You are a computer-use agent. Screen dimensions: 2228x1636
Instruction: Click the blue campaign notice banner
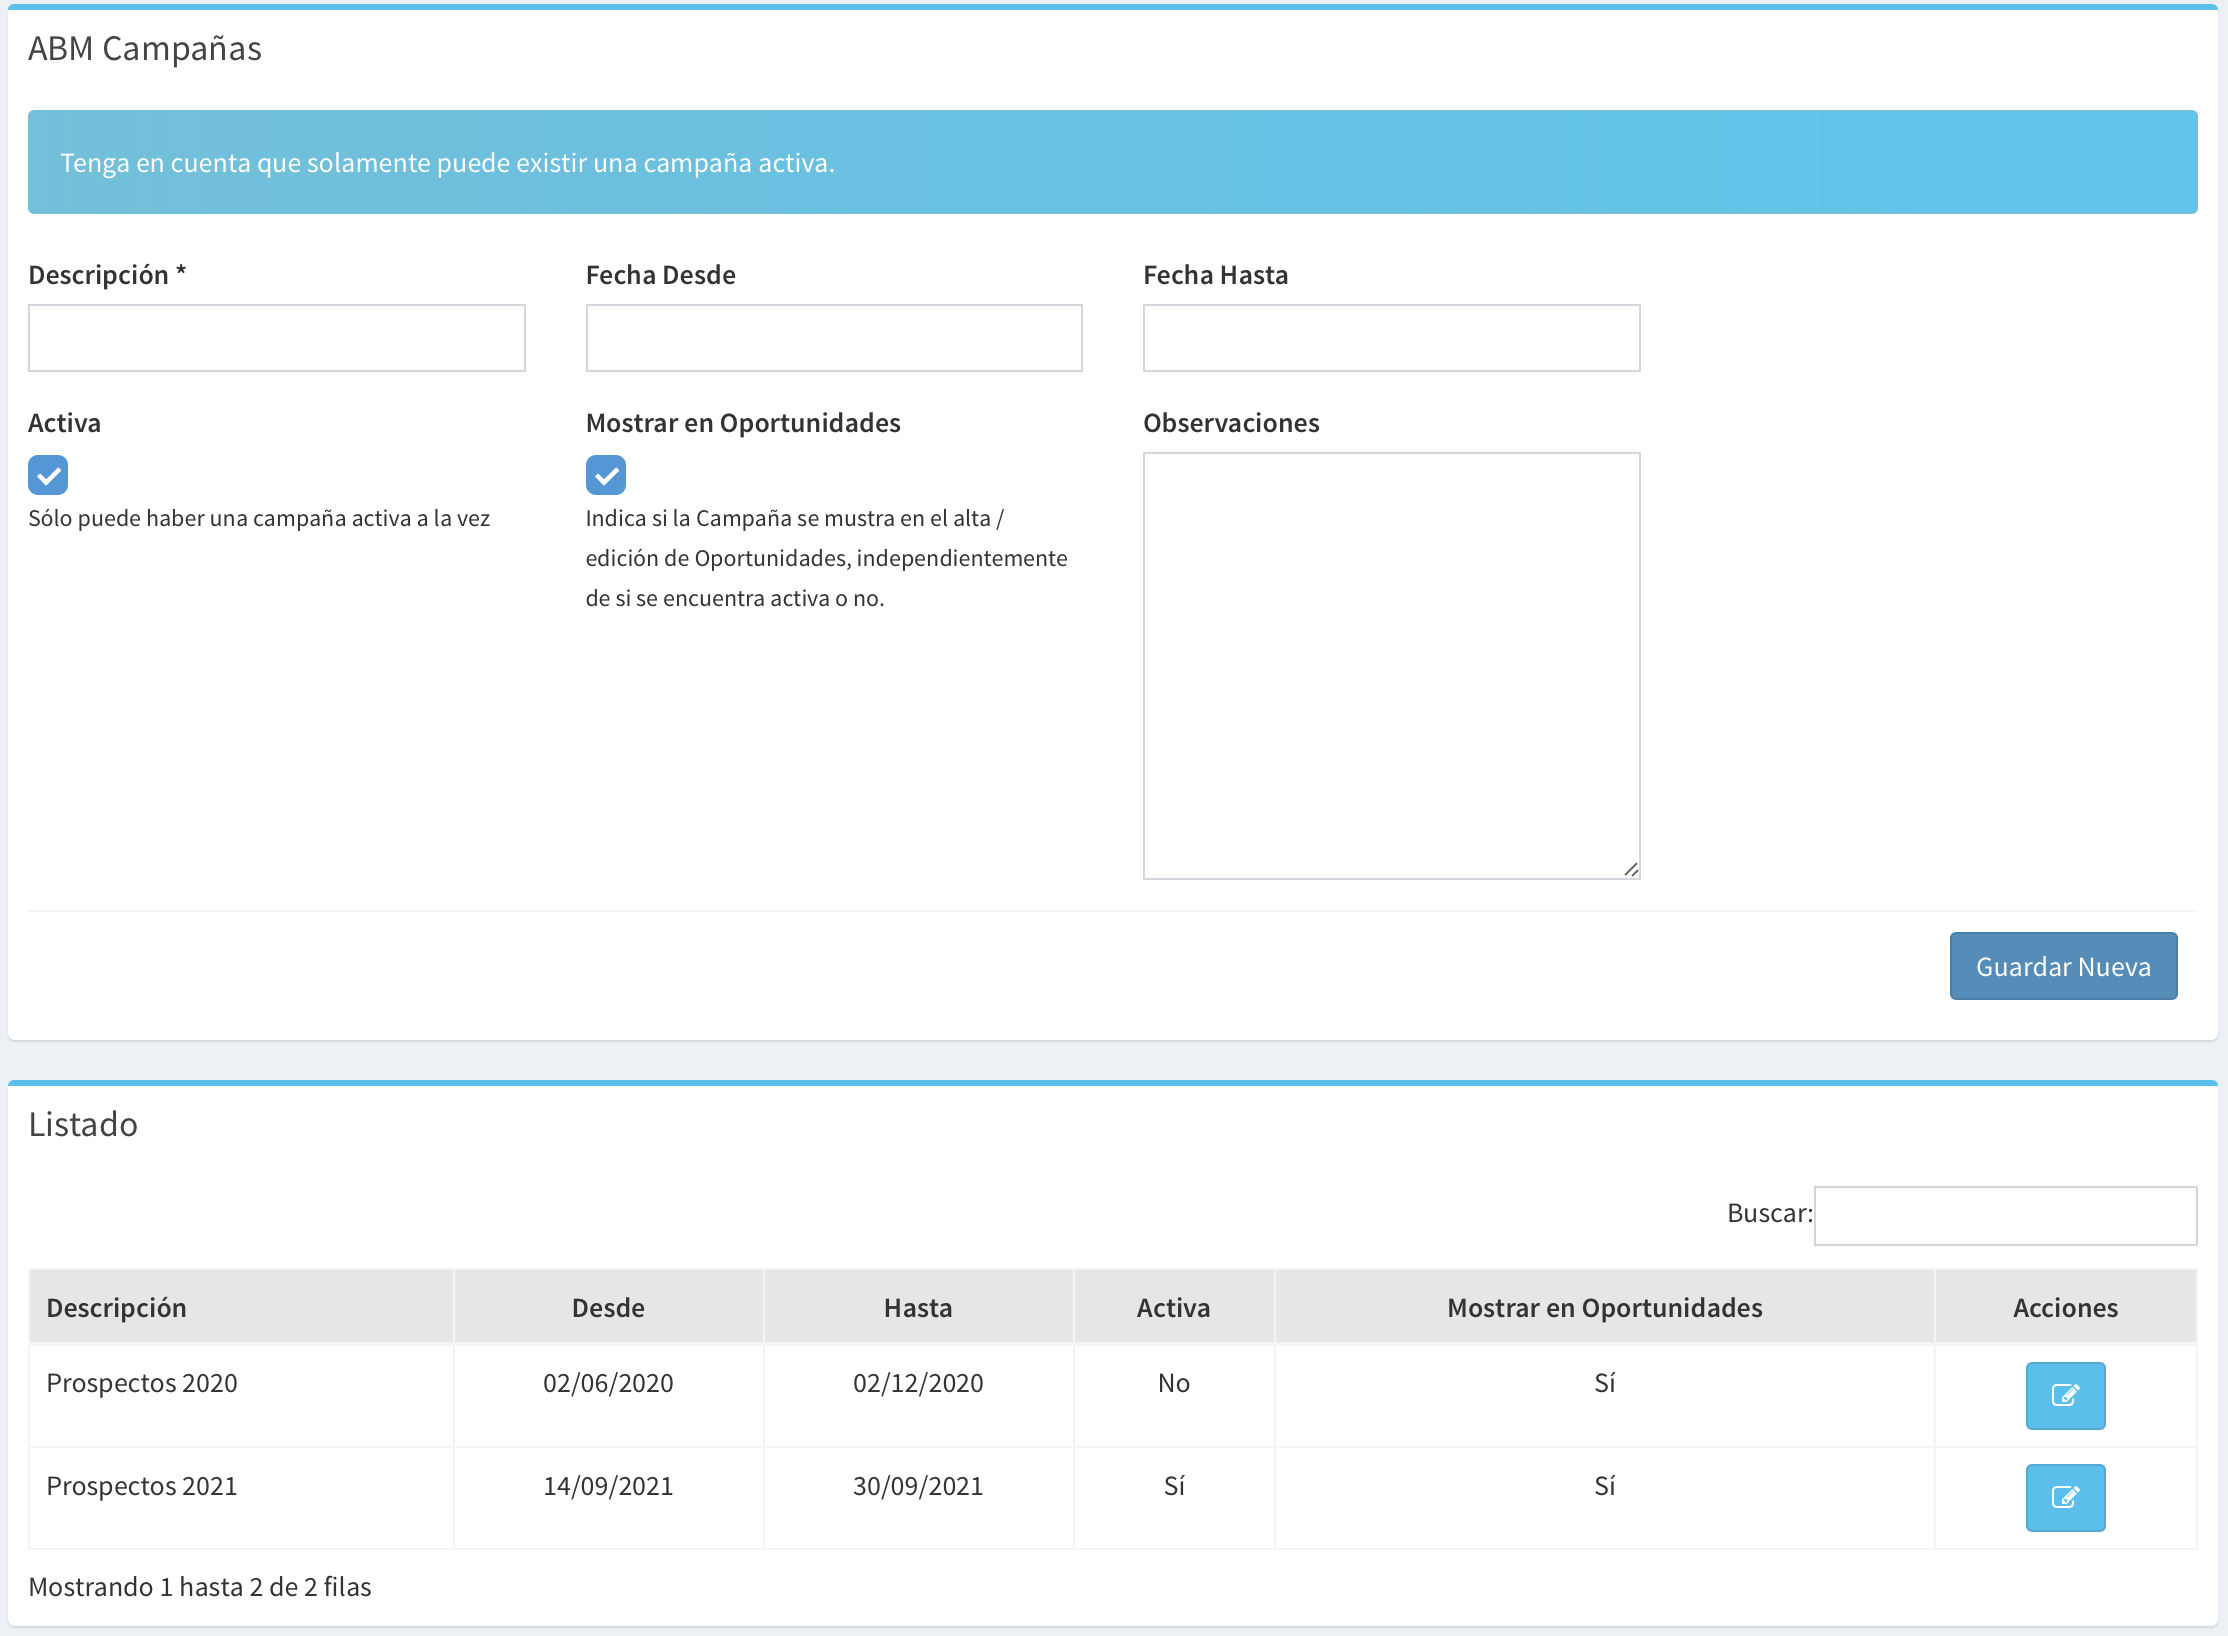pyautogui.click(x=1112, y=162)
